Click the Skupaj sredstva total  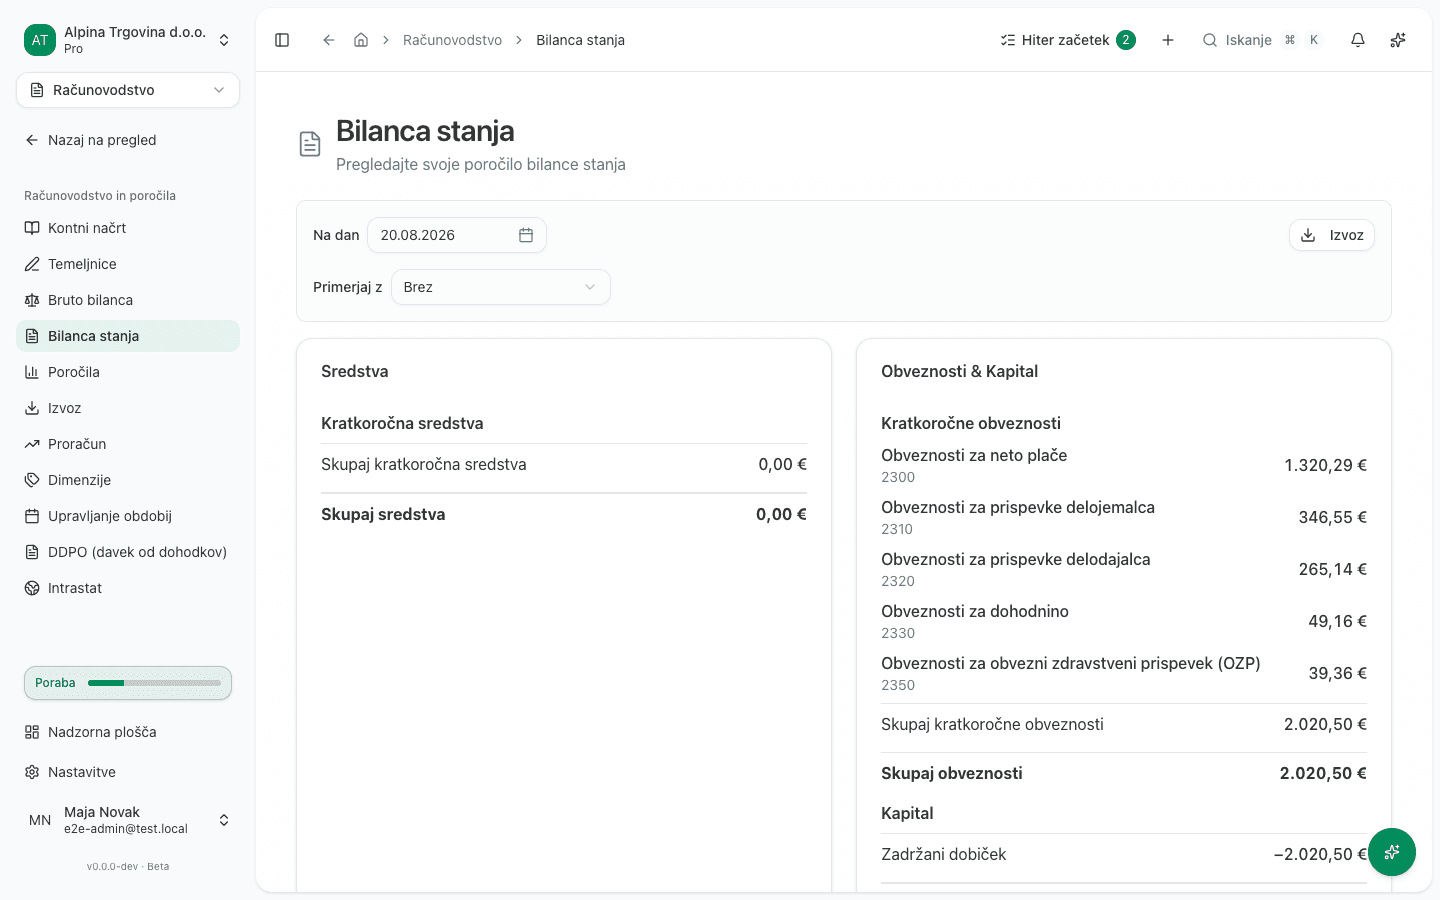[564, 514]
